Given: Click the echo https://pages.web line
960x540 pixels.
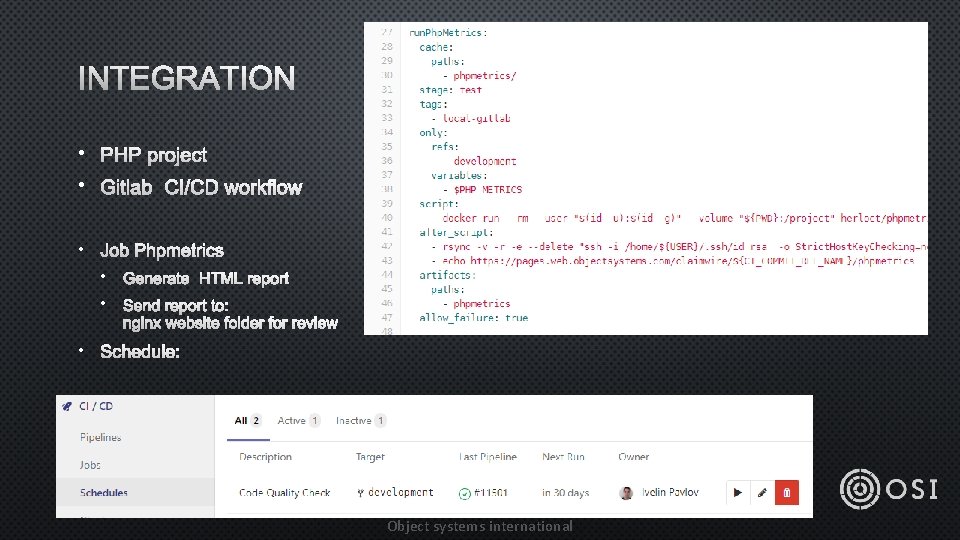Looking at the screenshot, I should [672, 260].
